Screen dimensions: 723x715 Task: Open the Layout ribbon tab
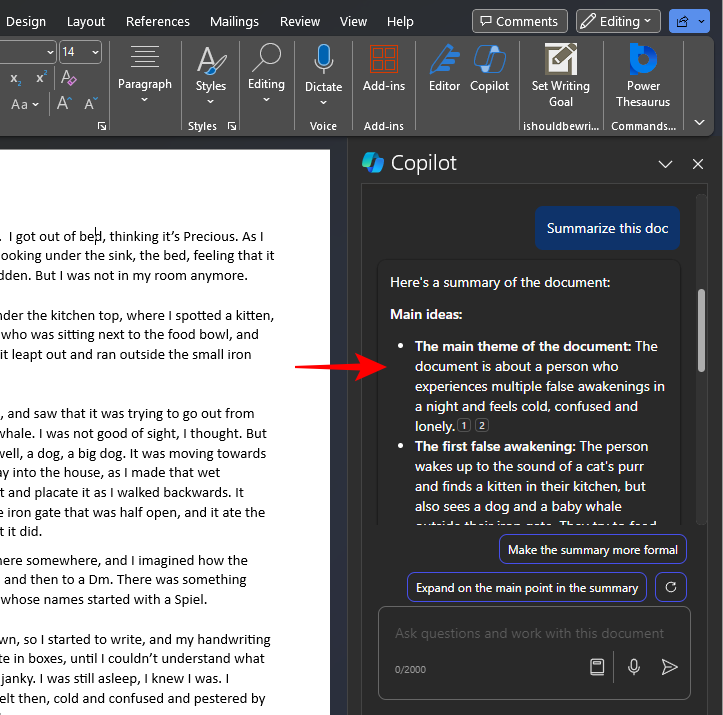[x=86, y=22]
